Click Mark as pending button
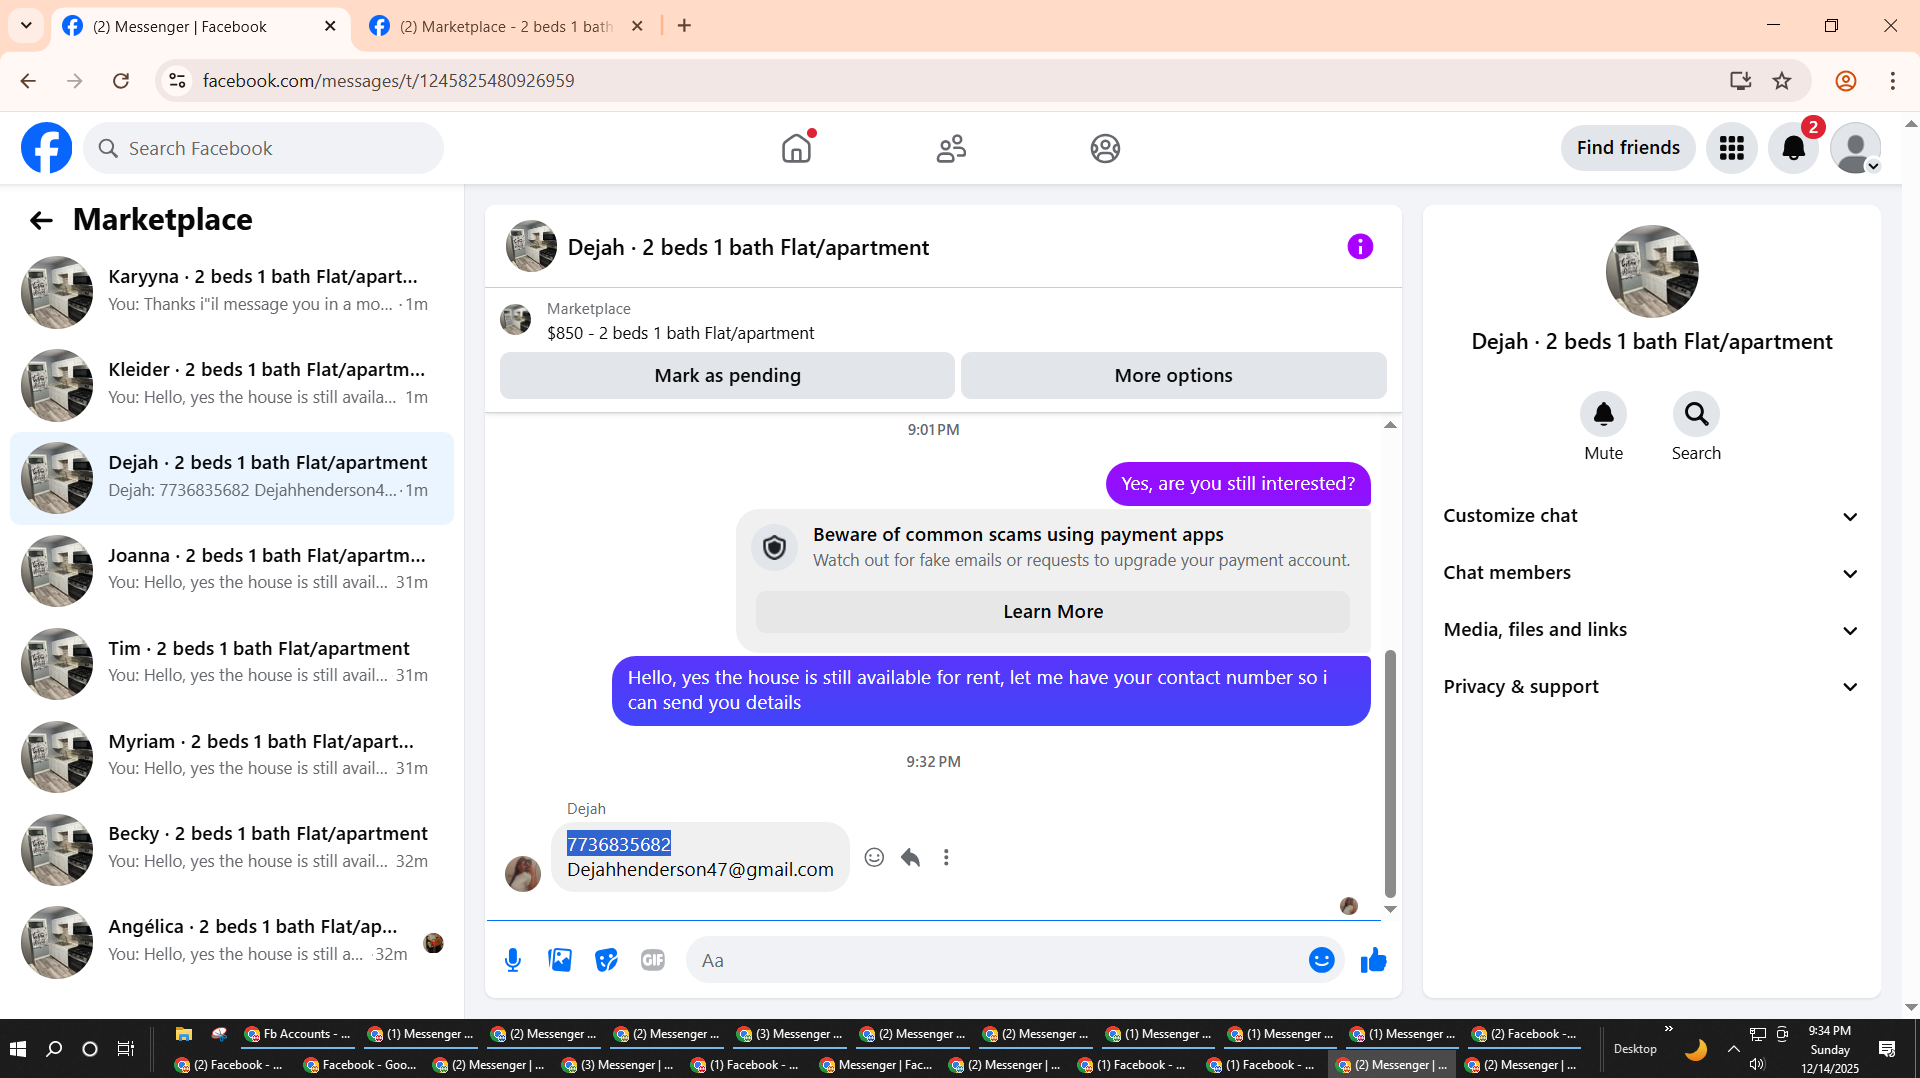The height and width of the screenshot is (1078, 1920). tap(727, 376)
